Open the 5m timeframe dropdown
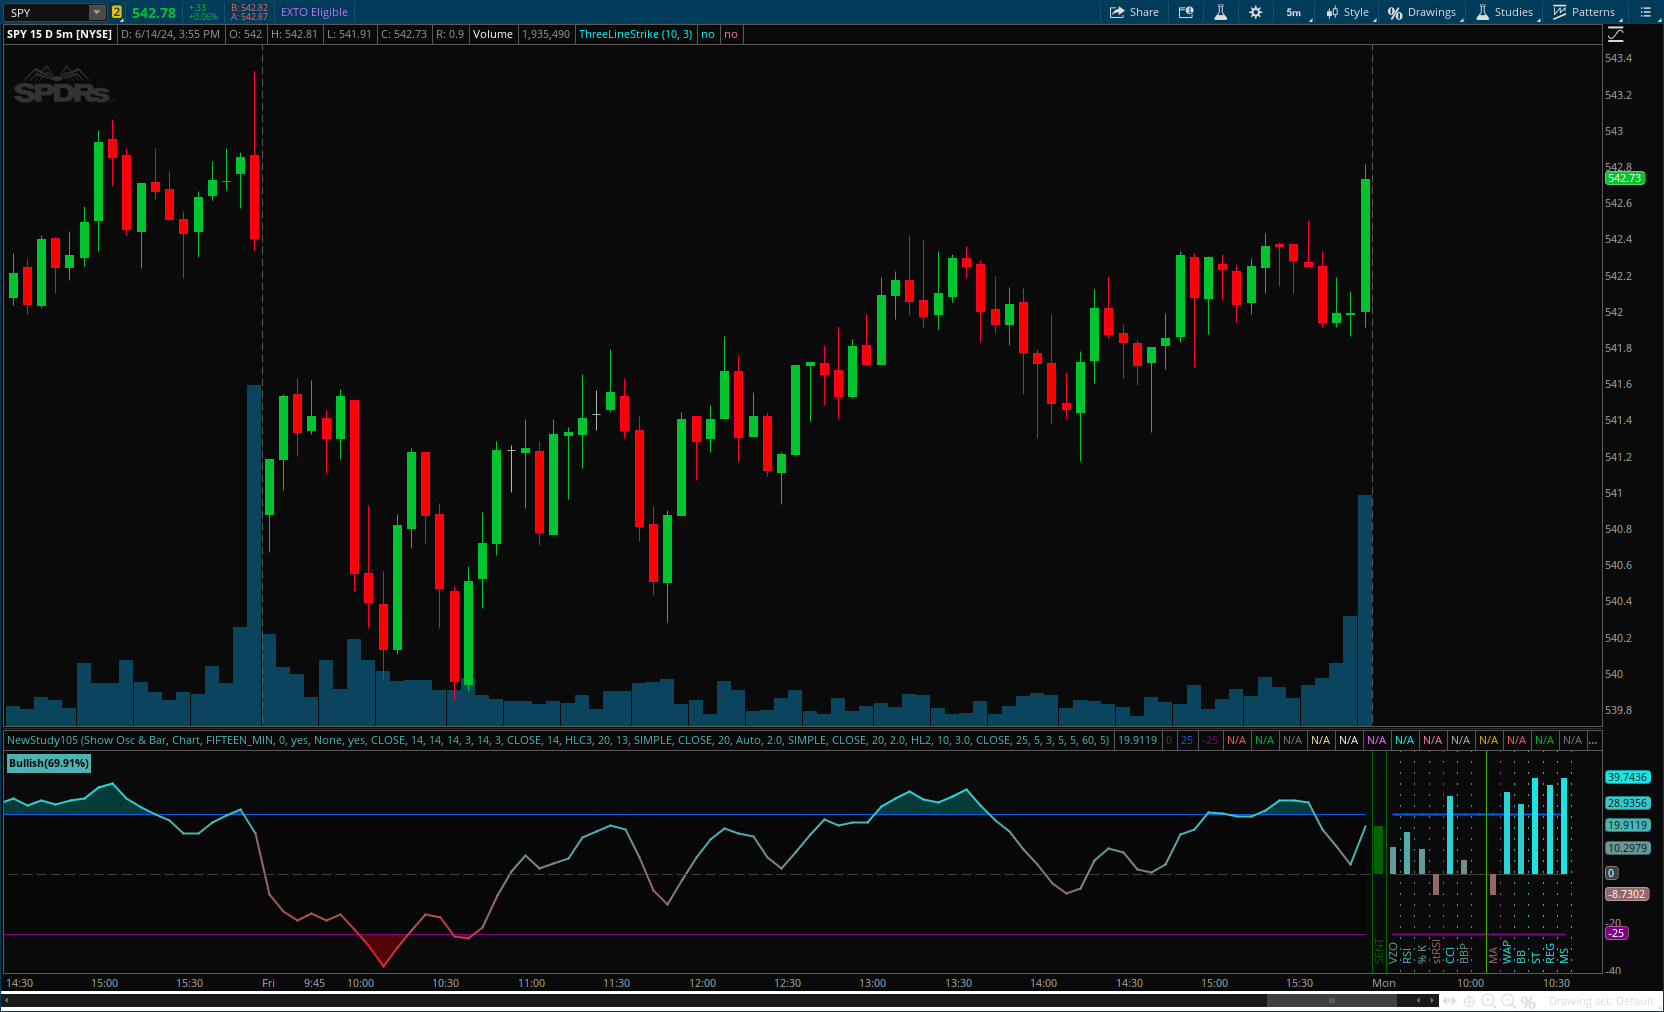 pos(1295,12)
